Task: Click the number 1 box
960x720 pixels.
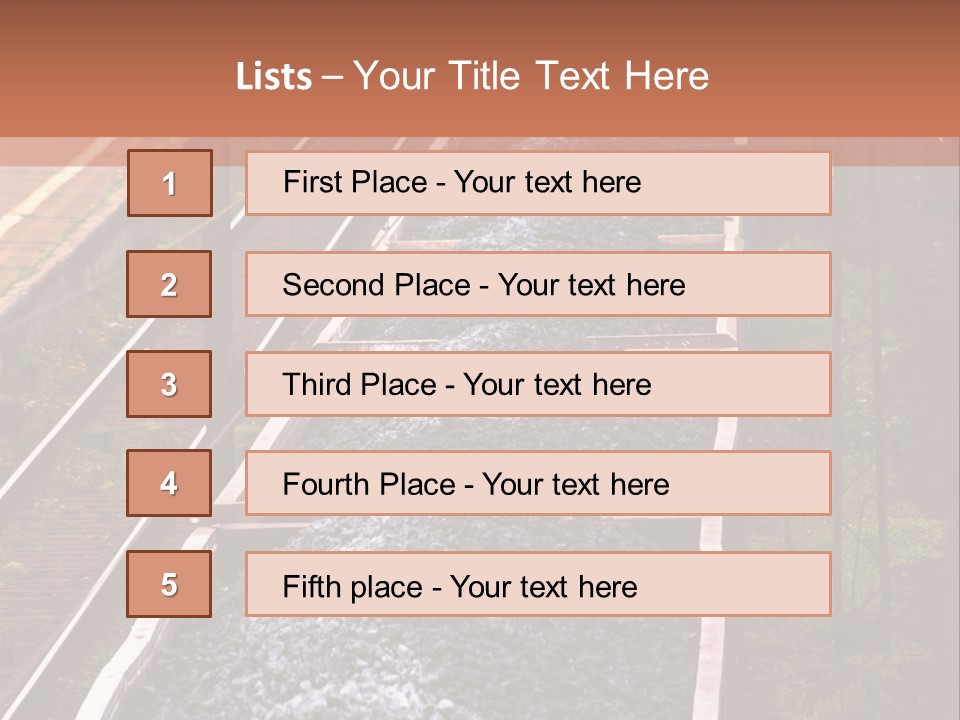Action: pyautogui.click(x=170, y=183)
